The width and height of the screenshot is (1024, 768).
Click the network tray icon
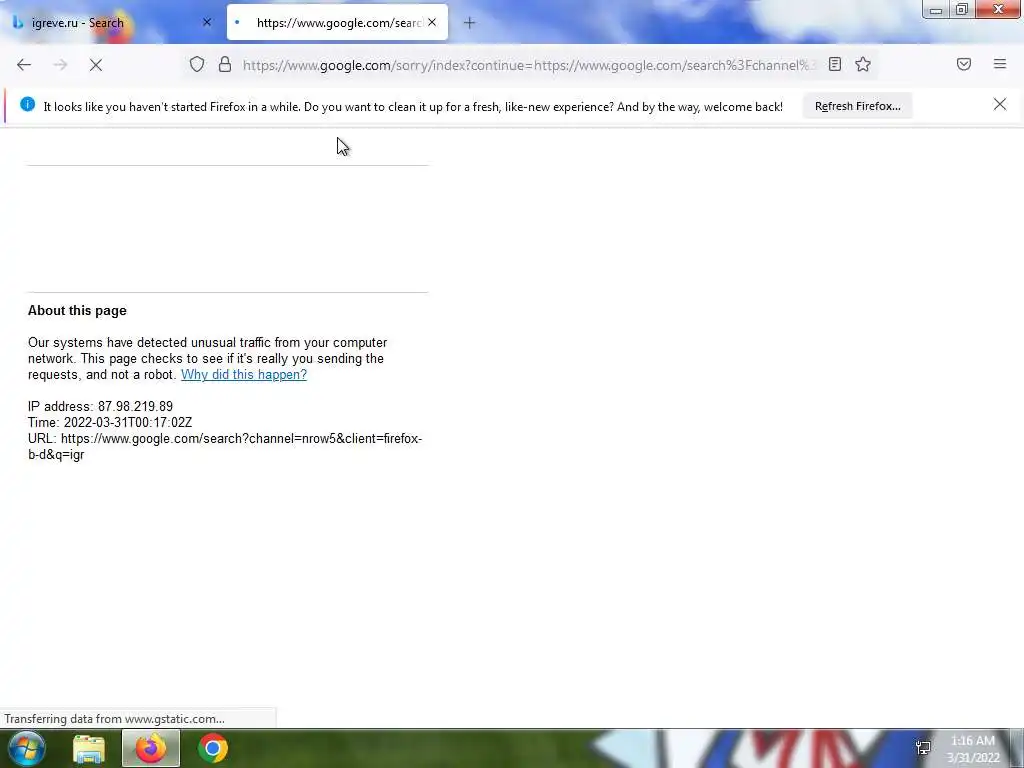[923, 748]
